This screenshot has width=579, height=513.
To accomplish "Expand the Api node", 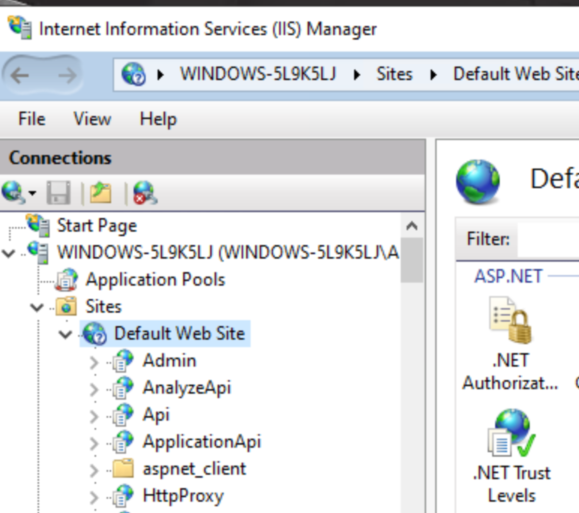I will (94, 416).
